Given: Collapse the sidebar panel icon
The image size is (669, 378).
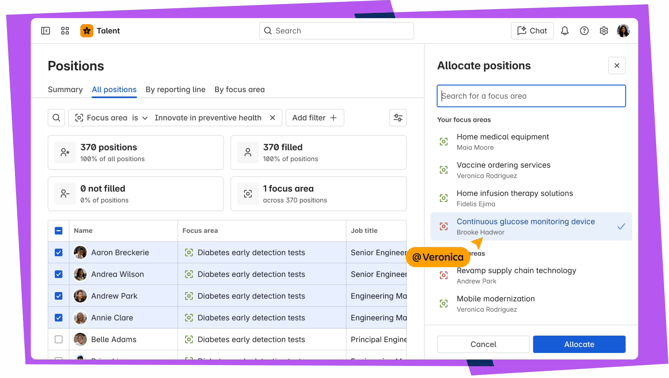Looking at the screenshot, I should 45,31.
